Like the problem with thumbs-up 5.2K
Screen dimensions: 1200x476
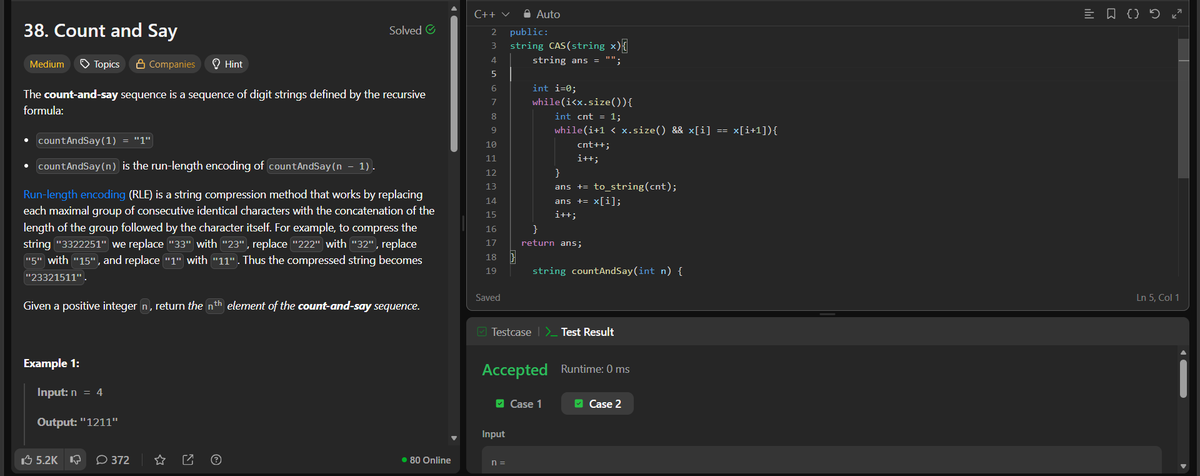tap(39, 460)
